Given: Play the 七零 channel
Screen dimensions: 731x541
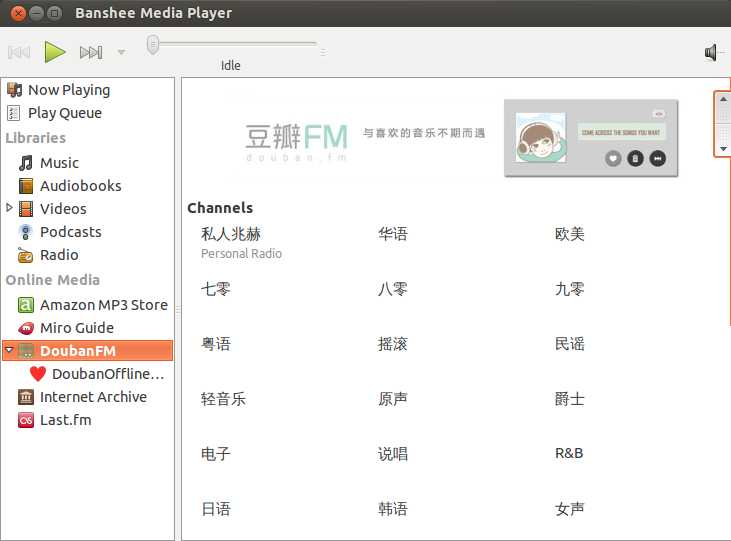Looking at the screenshot, I should (x=215, y=289).
